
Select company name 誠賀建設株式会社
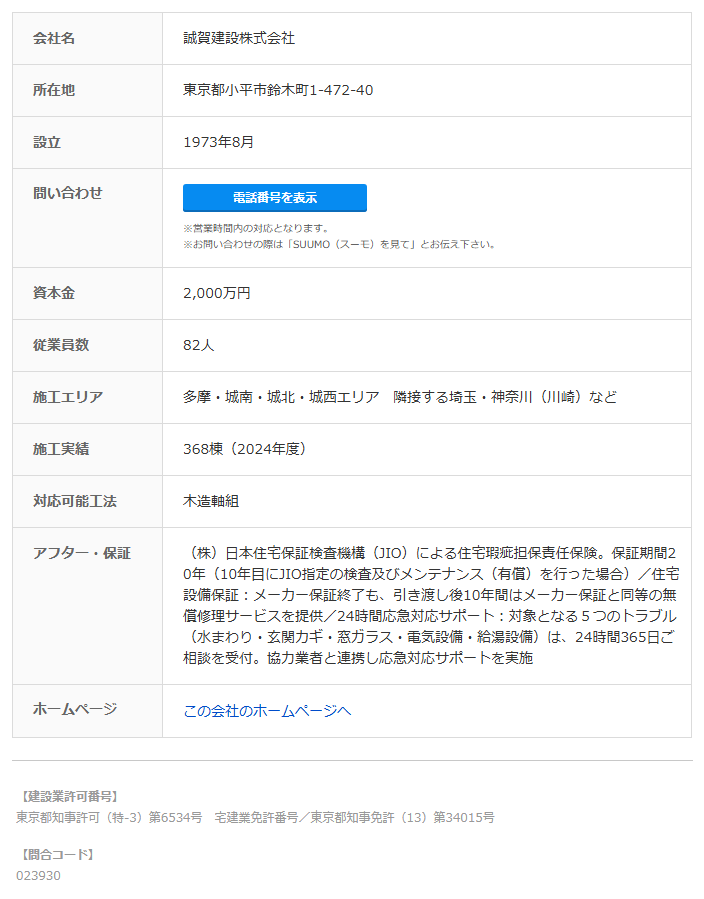pyautogui.click(x=239, y=38)
